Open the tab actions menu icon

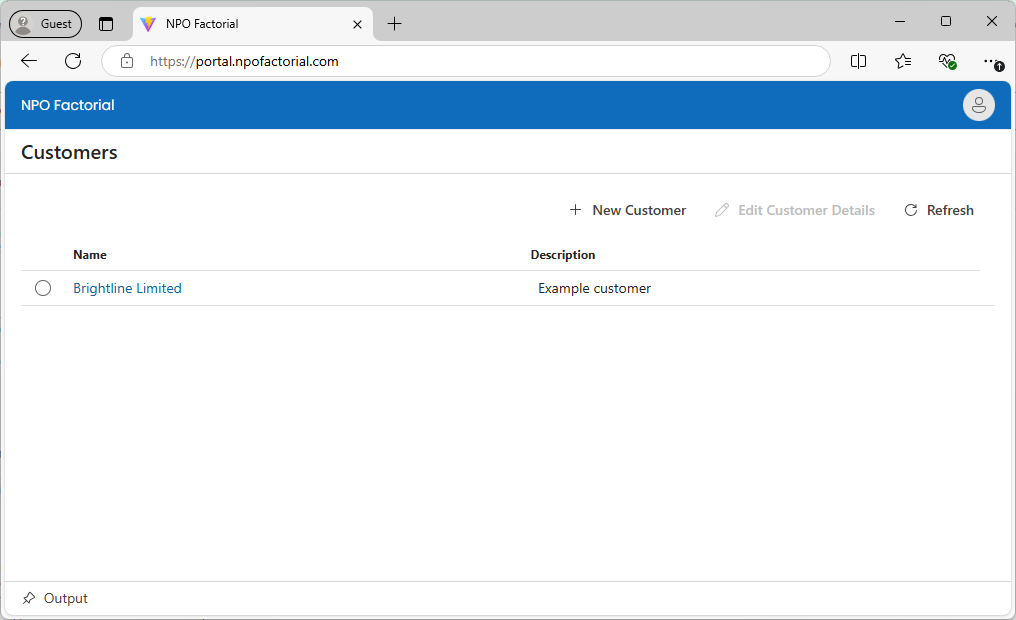coord(106,24)
